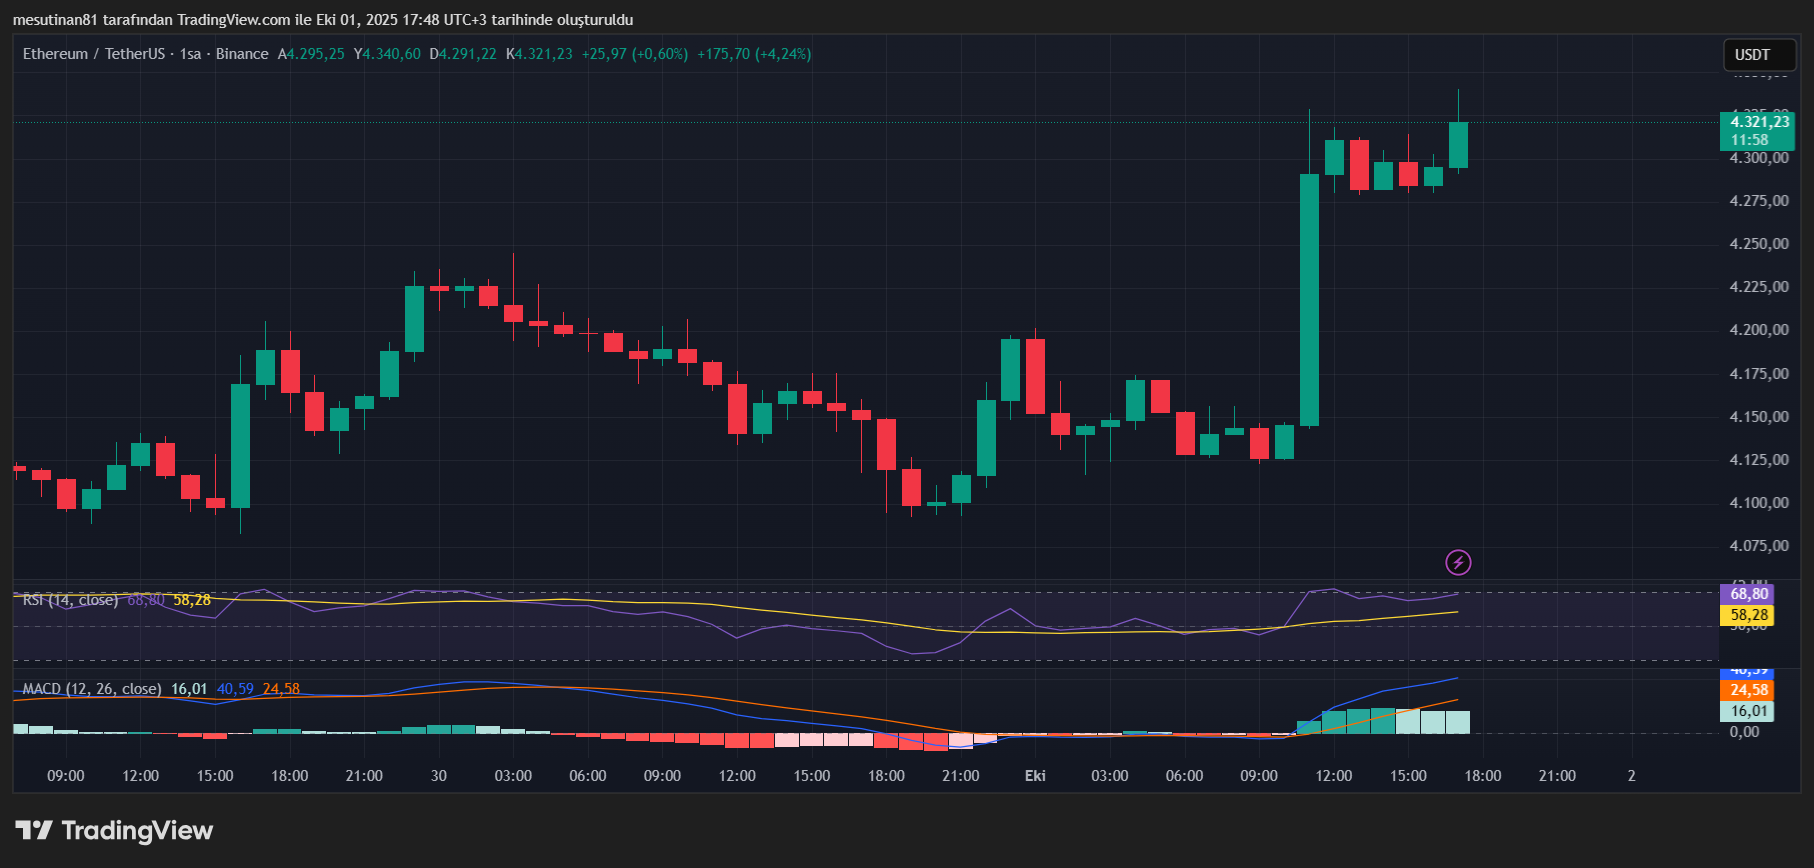Click the 1sa timeframe in chart title
1814x868 pixels.
(190, 54)
